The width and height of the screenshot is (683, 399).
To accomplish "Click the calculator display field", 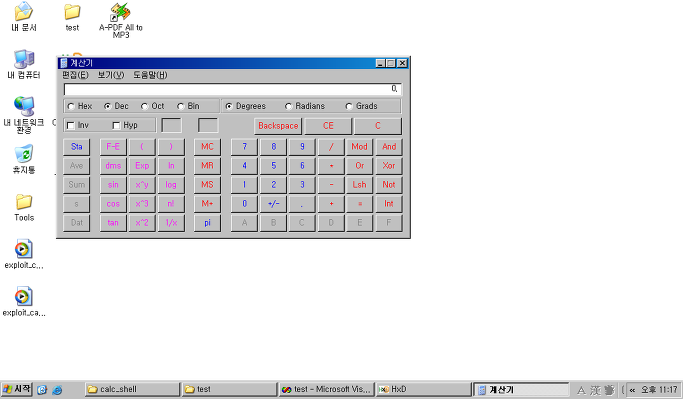I will (233, 89).
